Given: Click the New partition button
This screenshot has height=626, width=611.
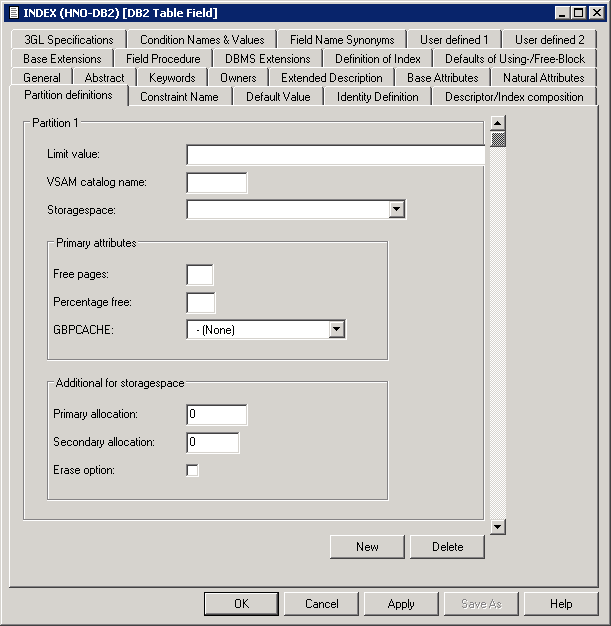Looking at the screenshot, I should tap(367, 547).
